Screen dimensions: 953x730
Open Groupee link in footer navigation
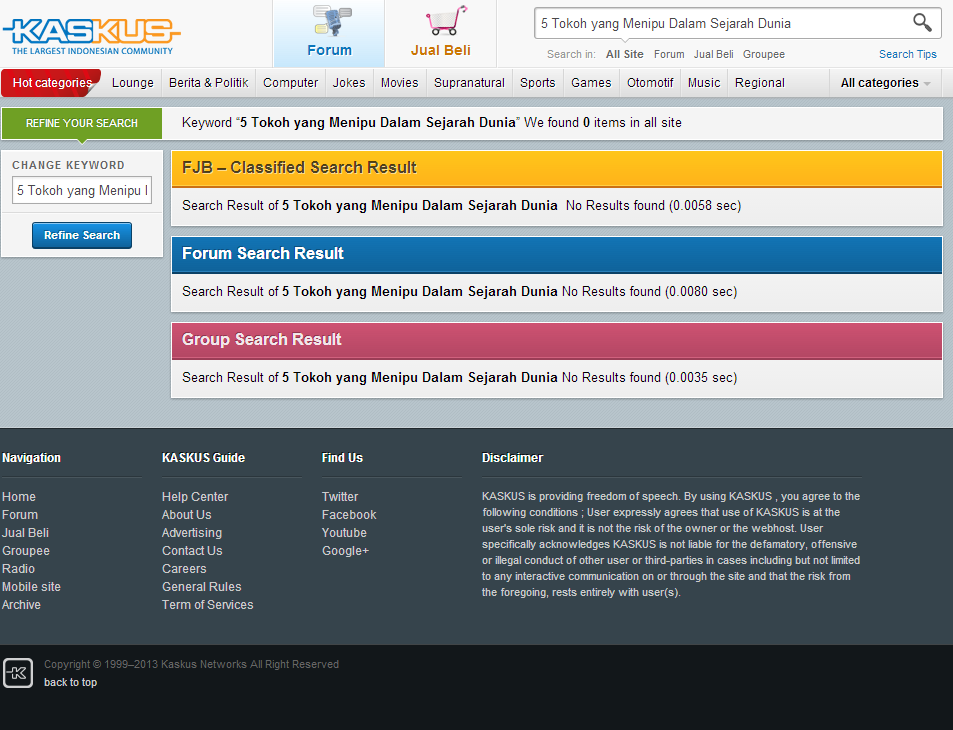tap(26, 551)
